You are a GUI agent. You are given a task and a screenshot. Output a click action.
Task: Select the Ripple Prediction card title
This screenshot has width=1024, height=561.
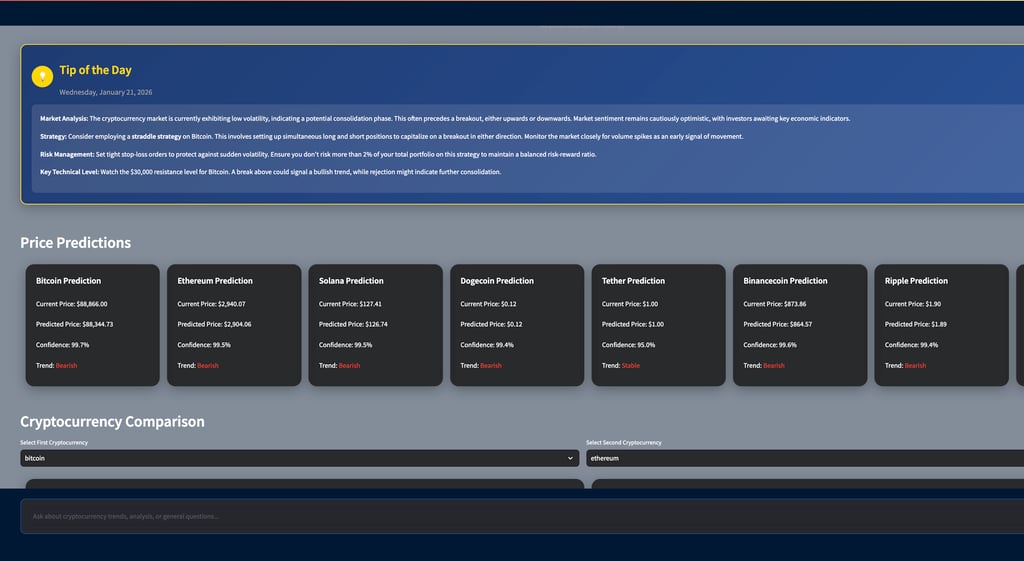(x=916, y=281)
